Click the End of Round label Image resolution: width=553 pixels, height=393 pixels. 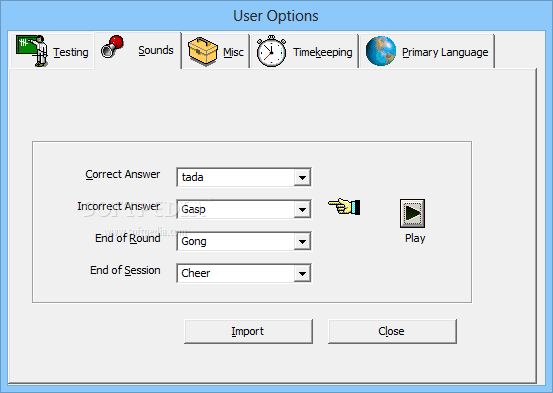pos(128,238)
